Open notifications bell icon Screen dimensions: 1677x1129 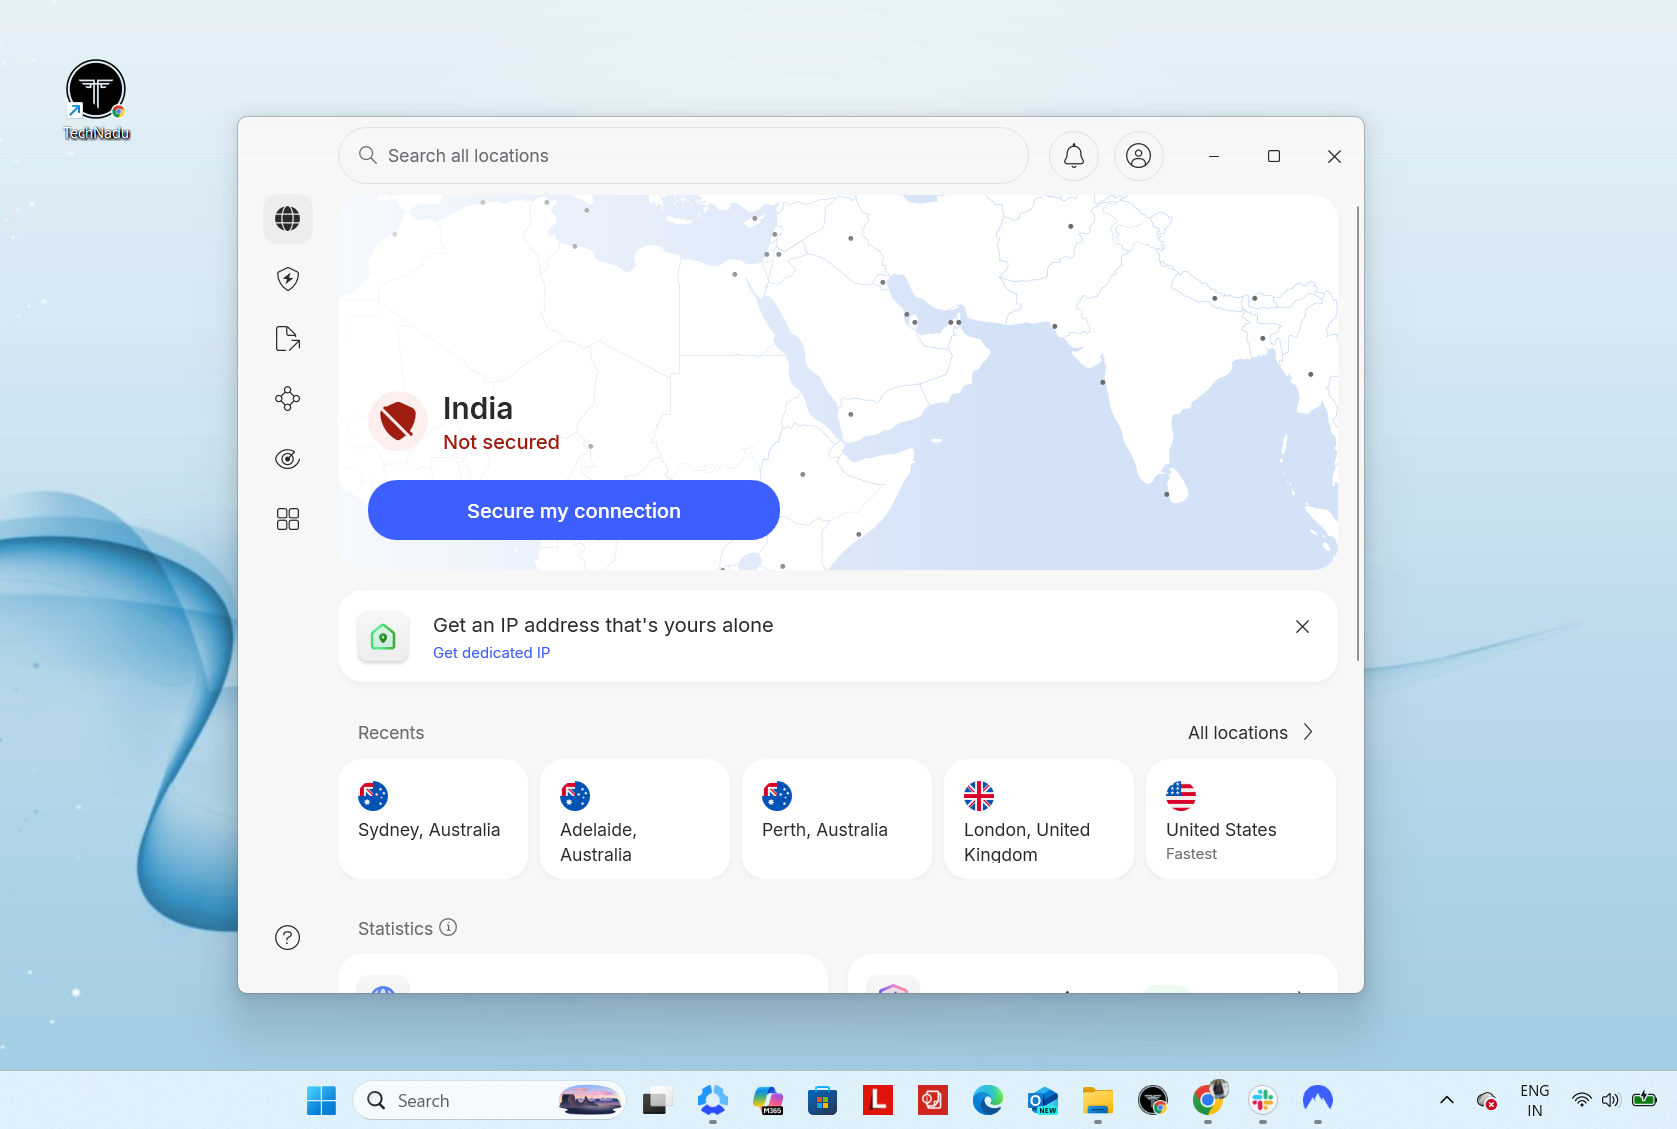click(1074, 156)
